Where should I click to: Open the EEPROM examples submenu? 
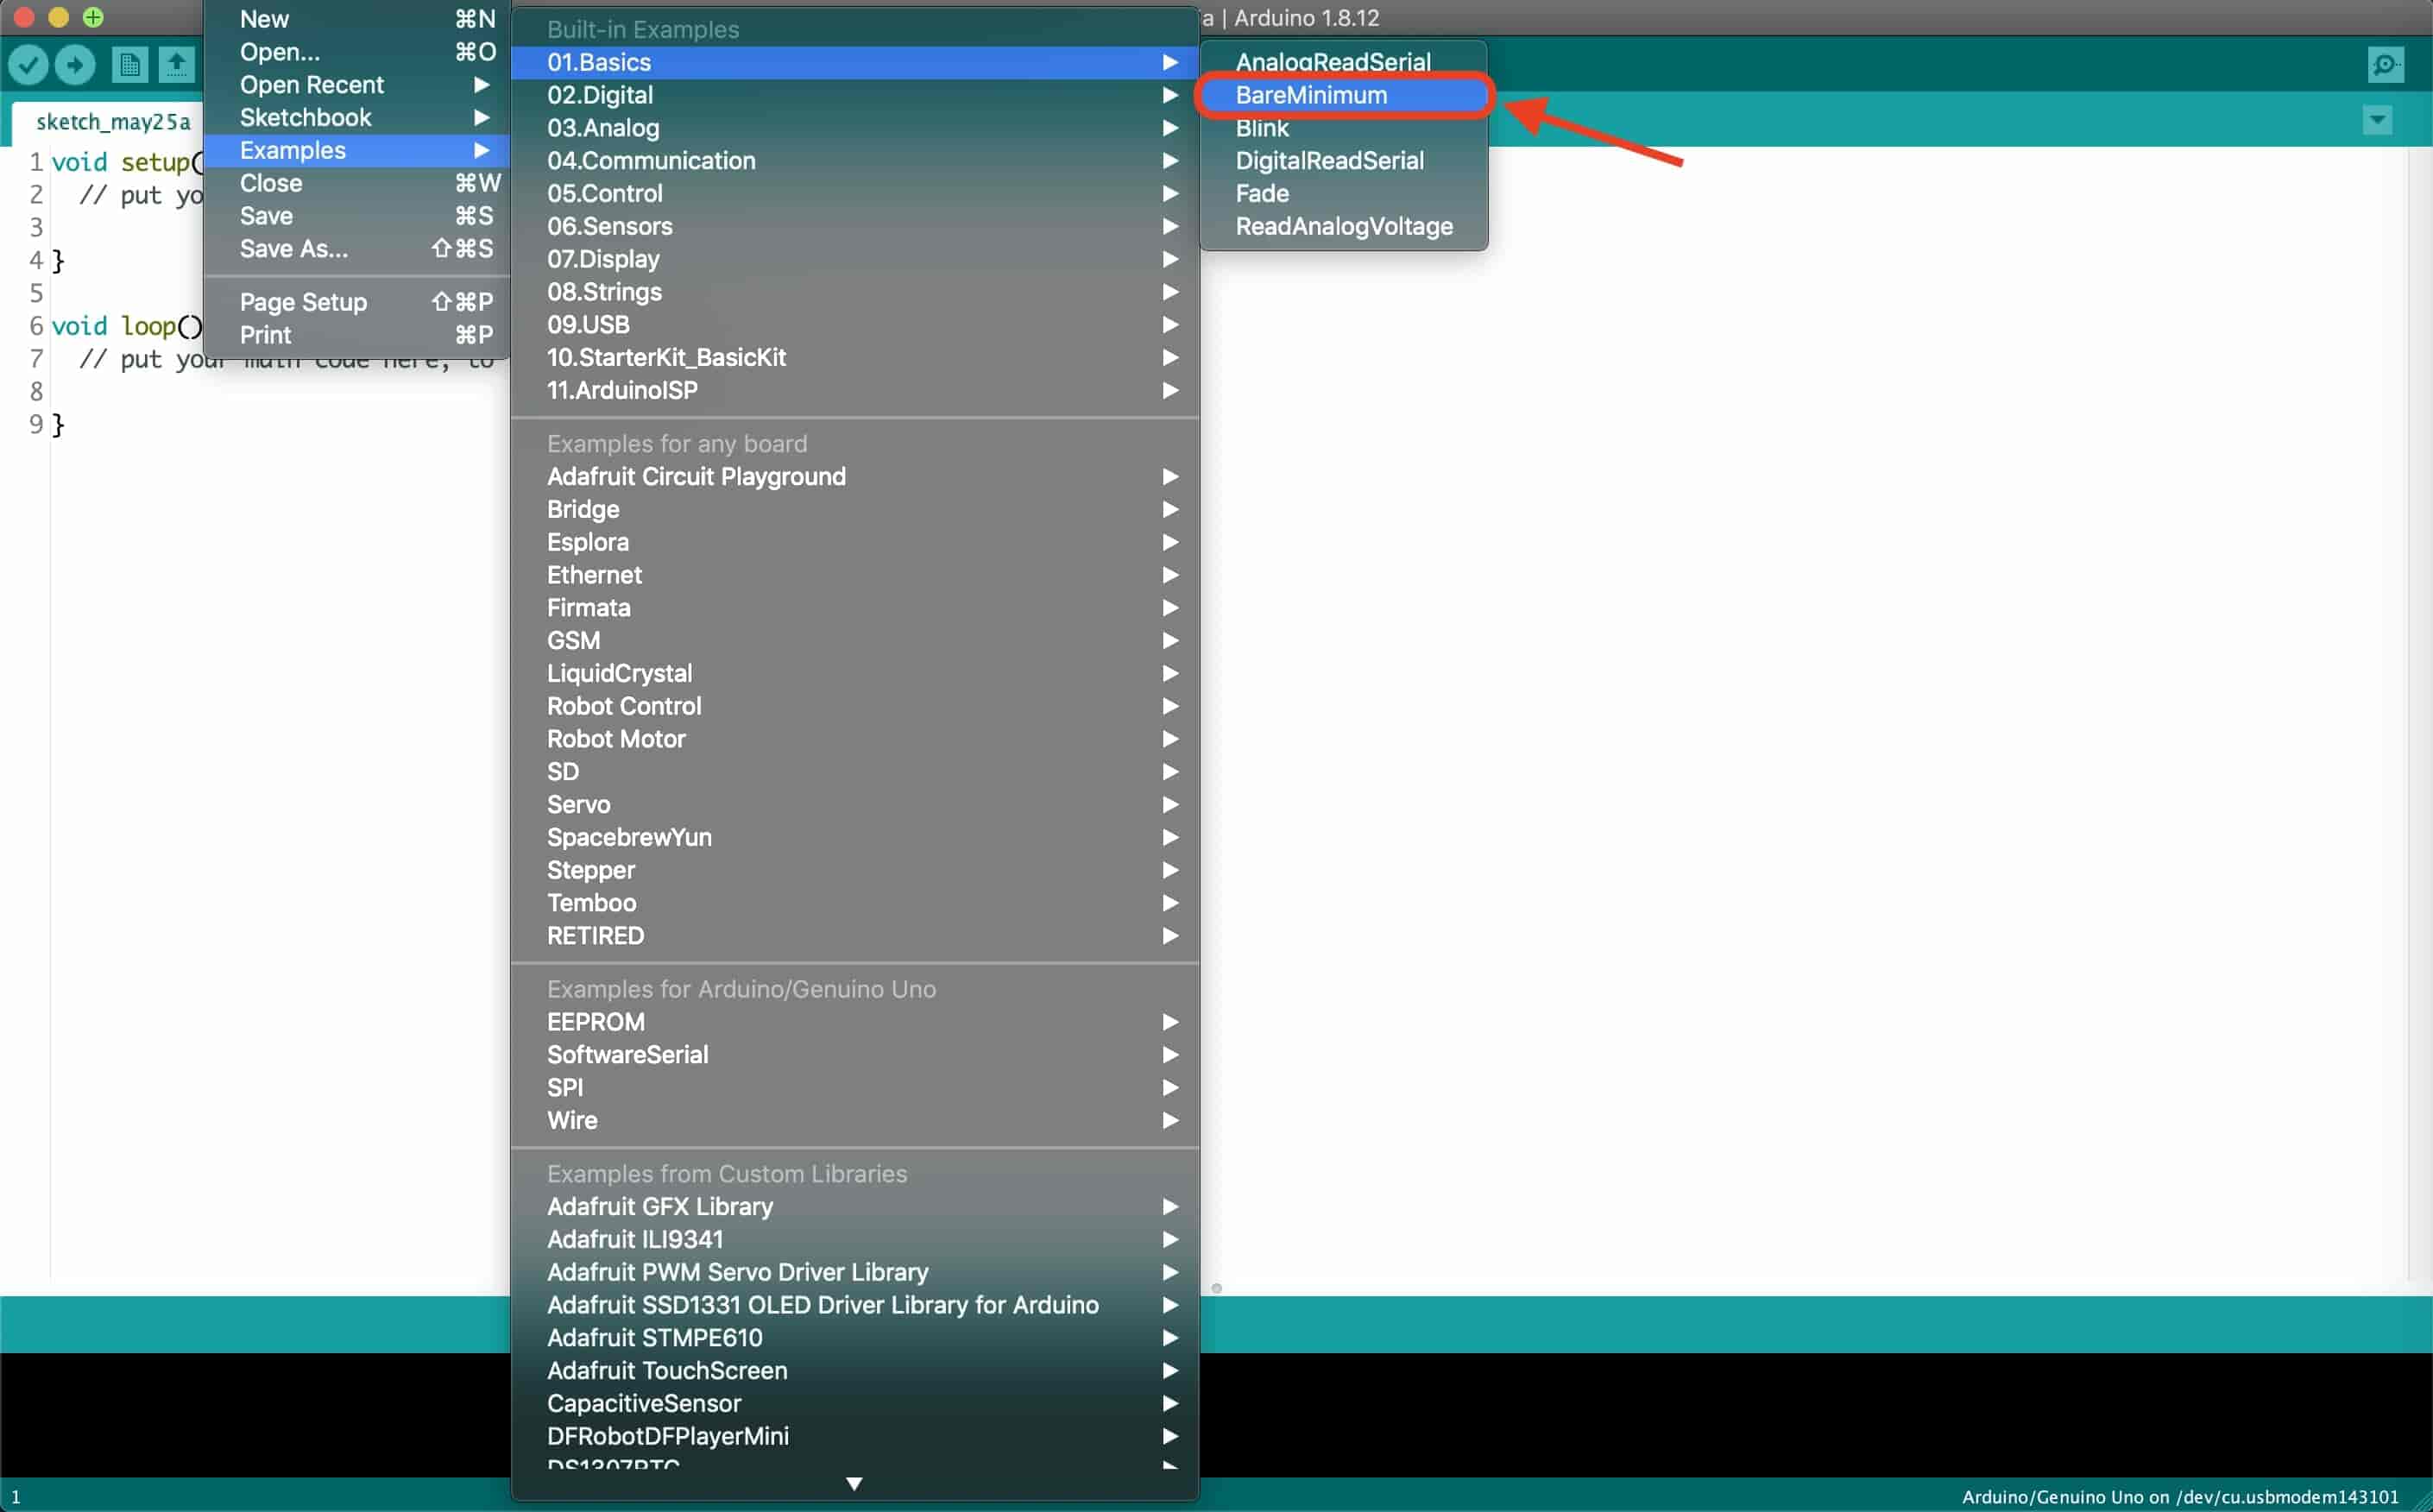[855, 1023]
